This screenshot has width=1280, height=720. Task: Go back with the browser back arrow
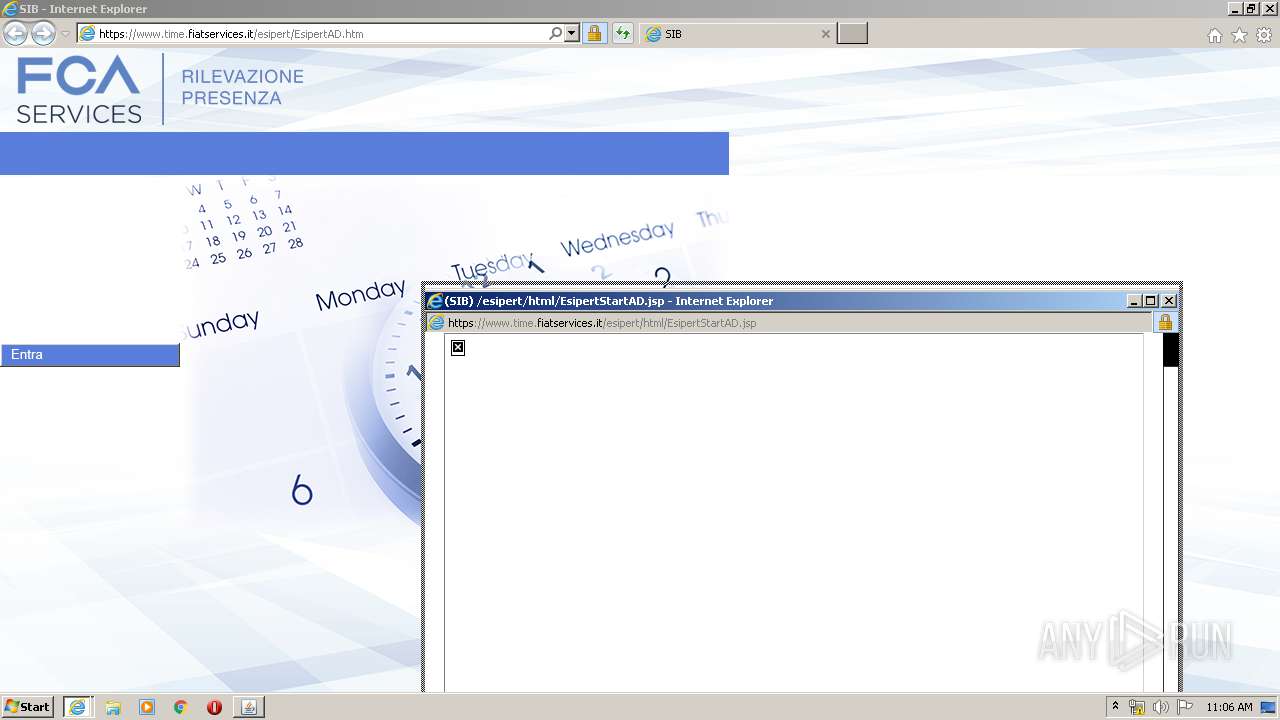click(x=15, y=34)
